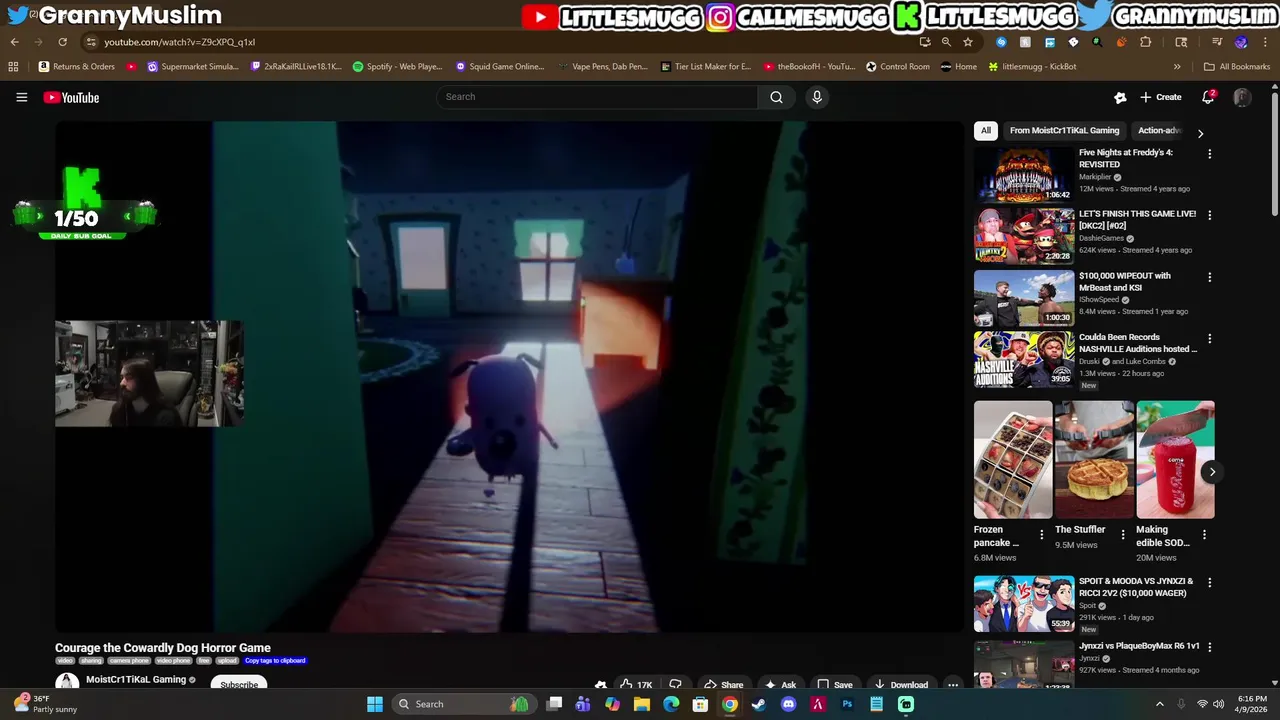This screenshot has height=720, width=1280.
Task: Open Frozen pancake short thumbnail
Action: pos(1013,460)
